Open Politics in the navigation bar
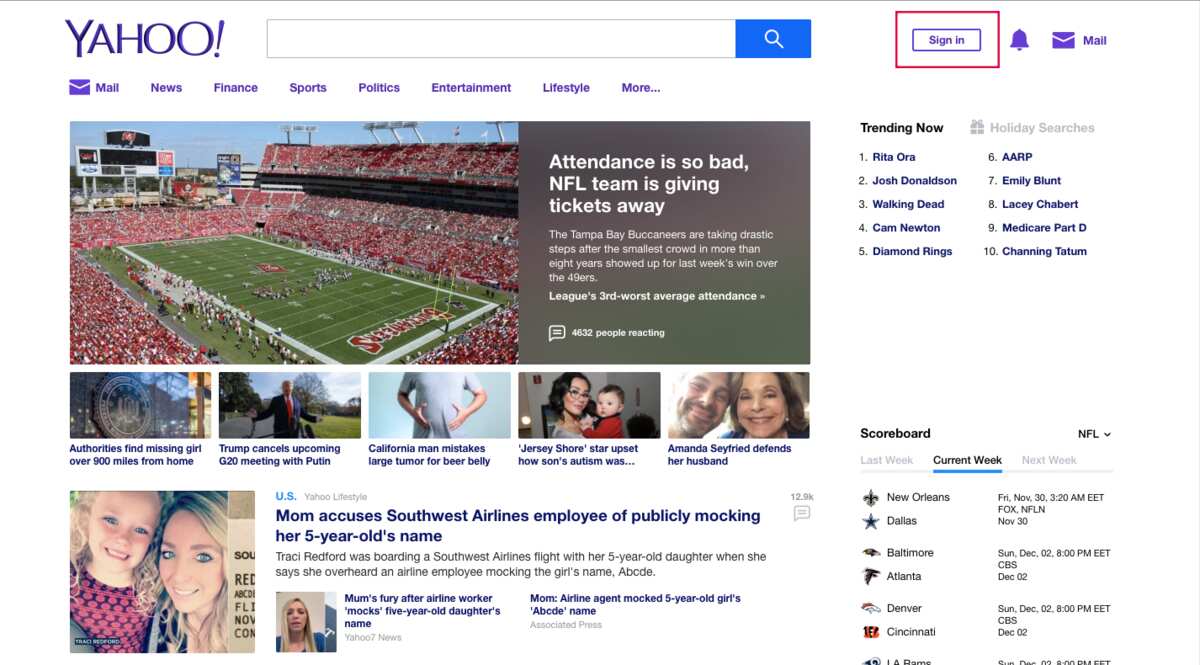1200x665 pixels. coord(379,88)
